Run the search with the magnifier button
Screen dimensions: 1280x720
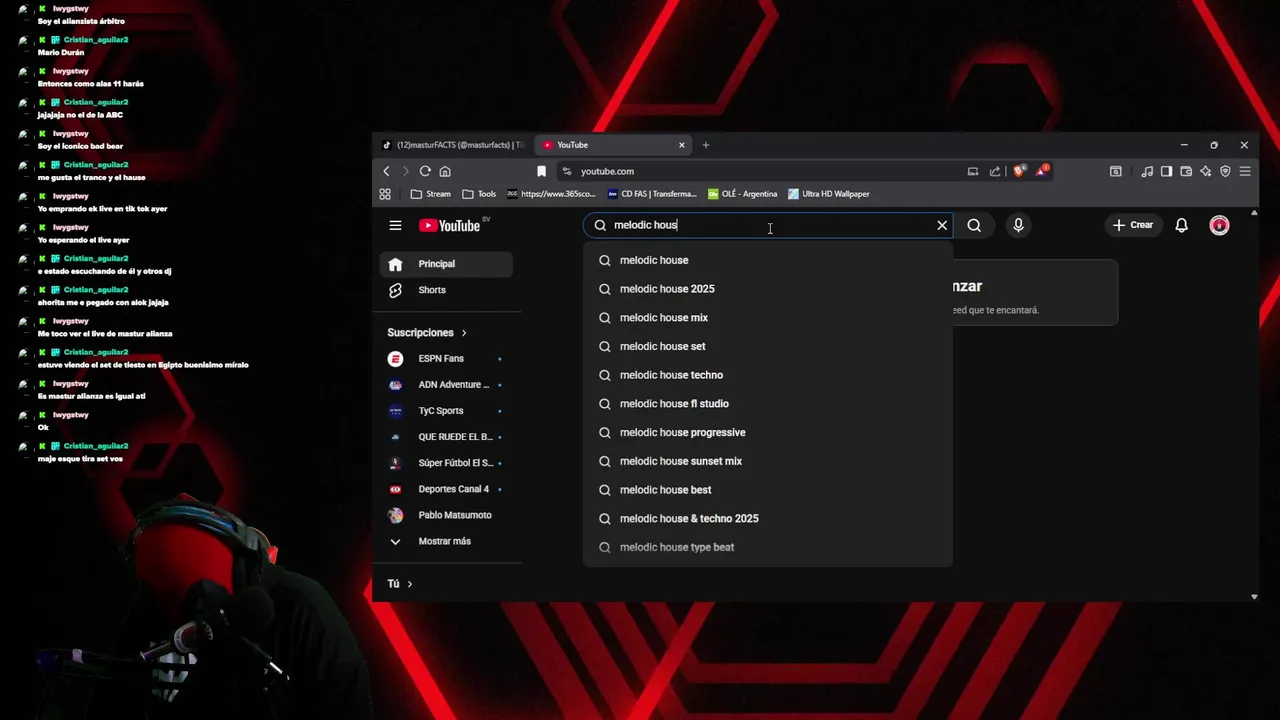pyautogui.click(x=974, y=225)
